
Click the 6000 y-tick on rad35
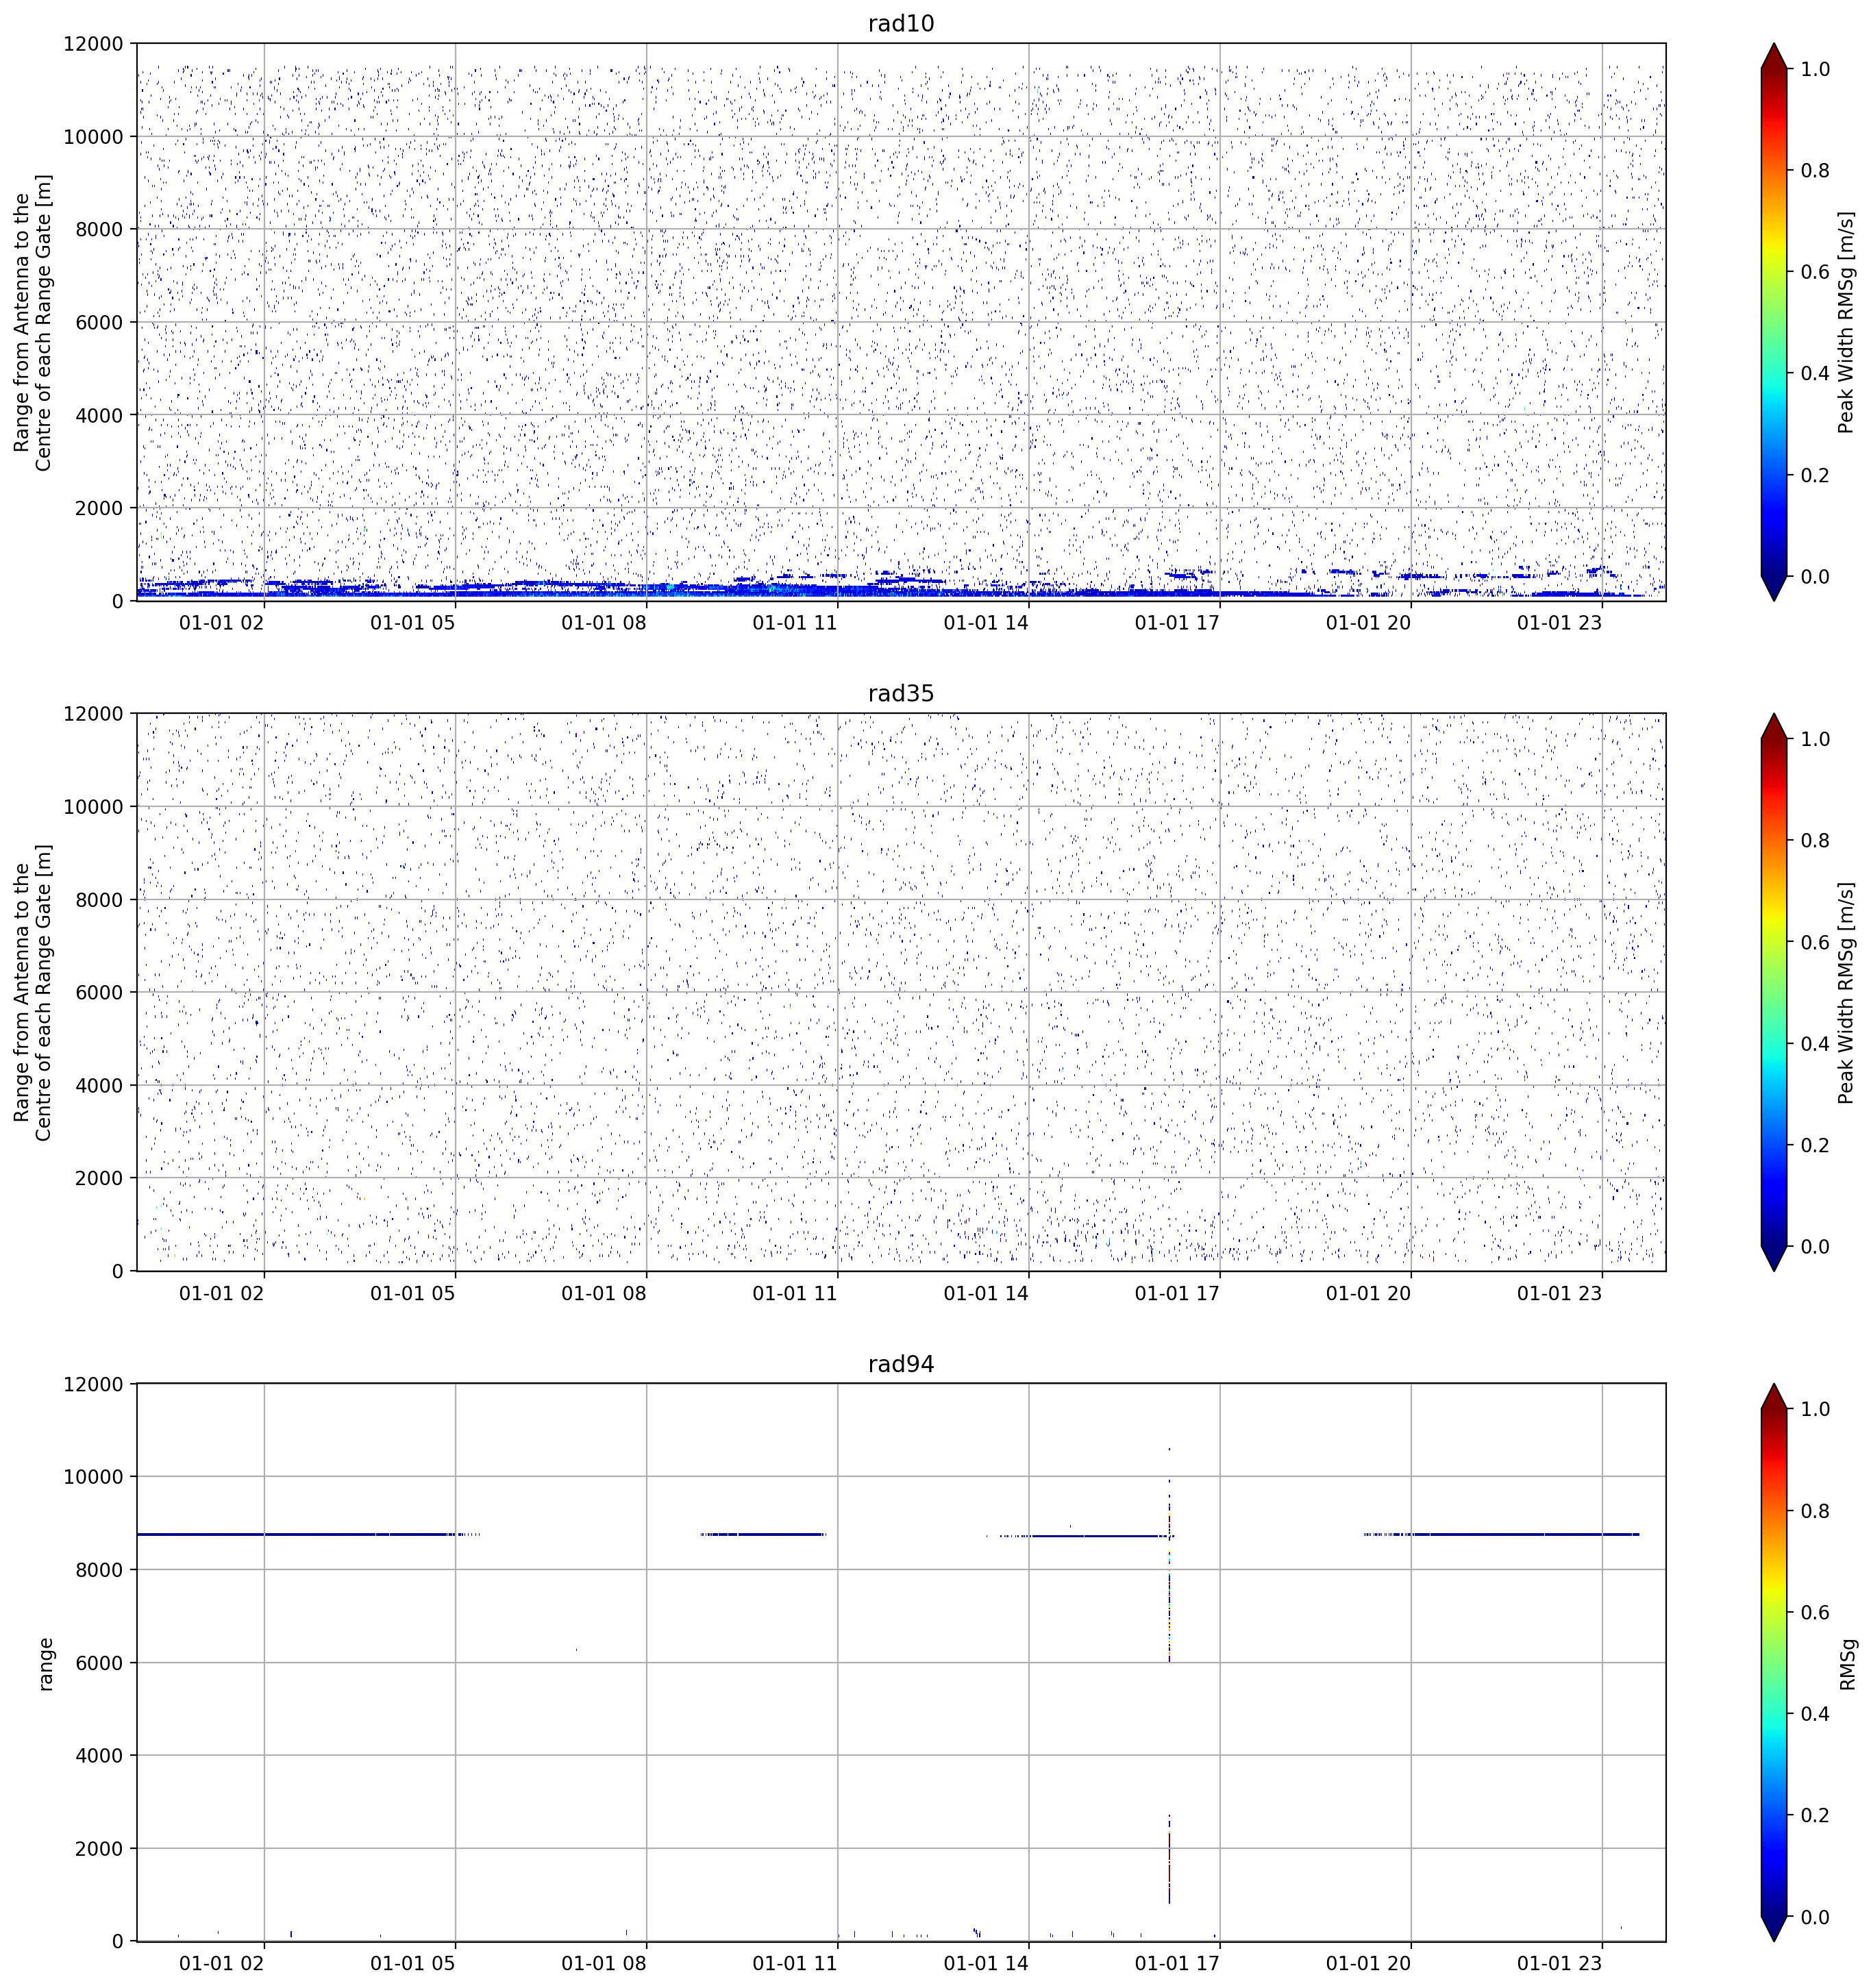pos(99,993)
